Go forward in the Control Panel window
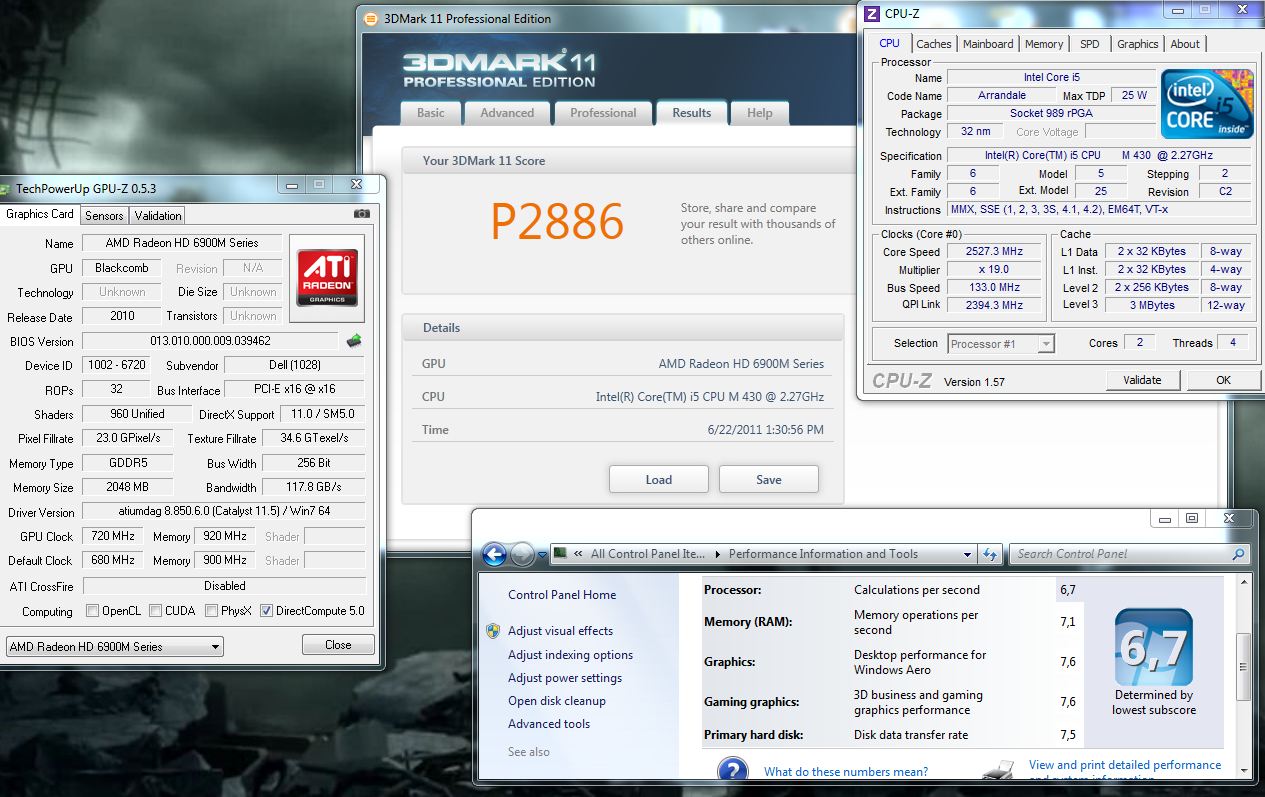Image resolution: width=1265 pixels, height=797 pixels. pos(522,554)
